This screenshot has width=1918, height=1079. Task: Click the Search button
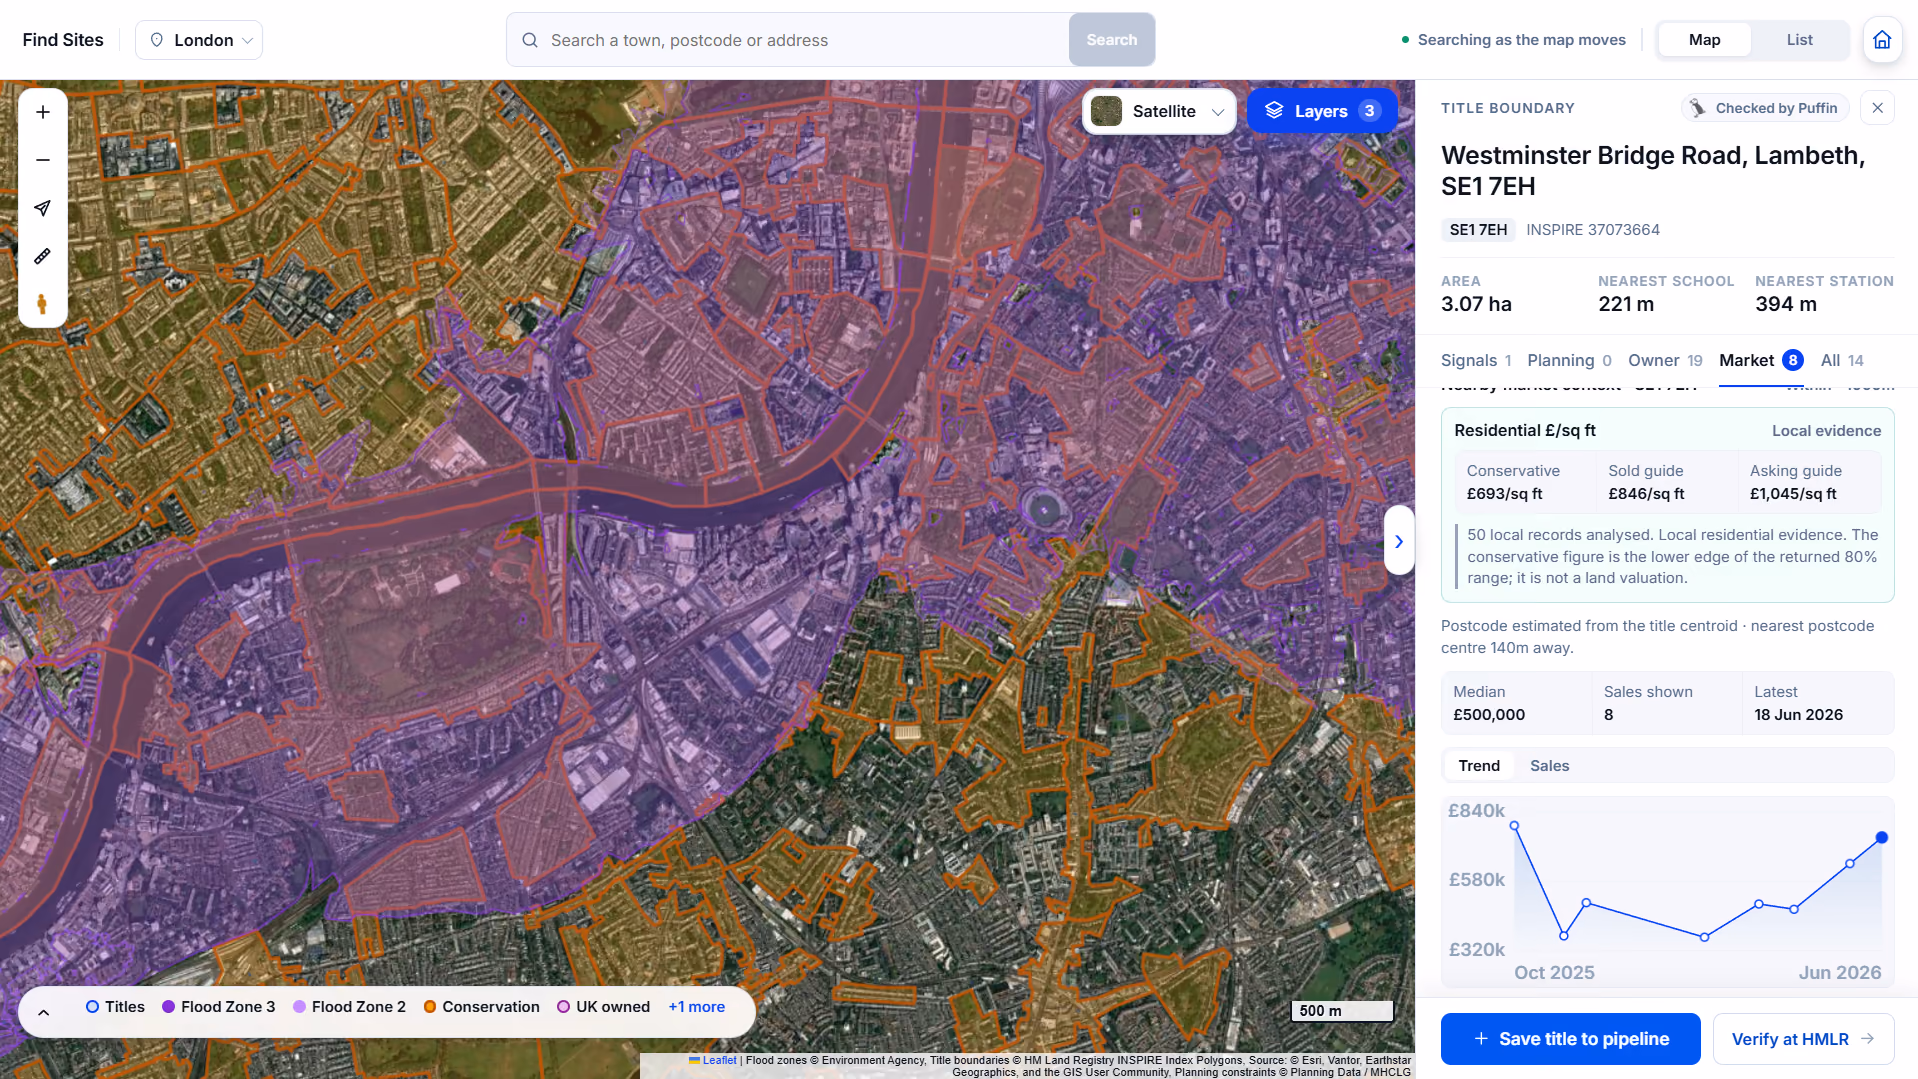pyautogui.click(x=1112, y=40)
